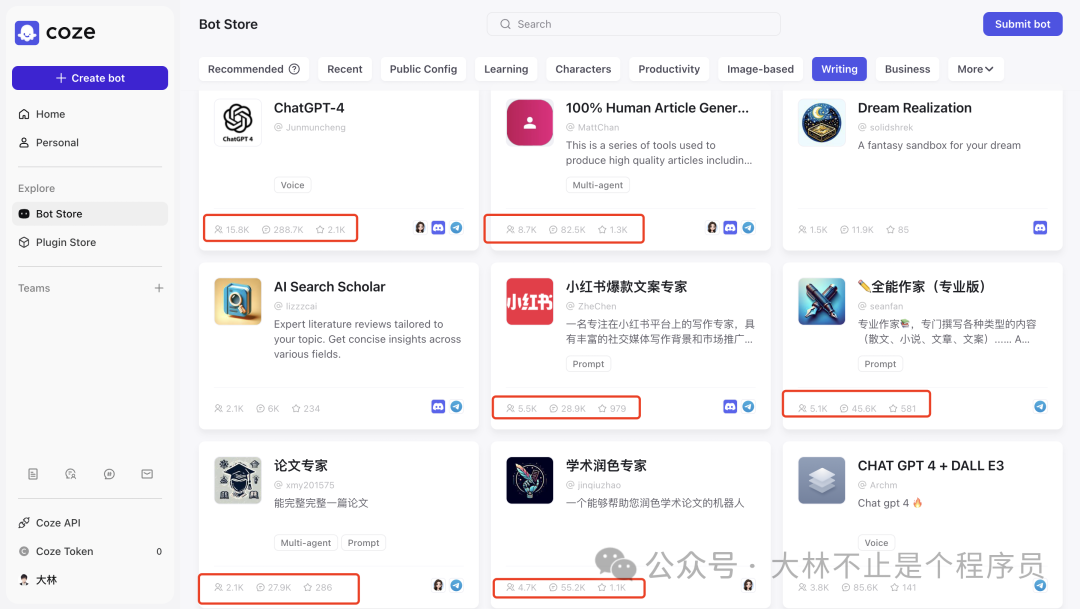The image size is (1080, 609).
Task: Click Cici avatar icon on 100% Human Article card
Action: [712, 227]
